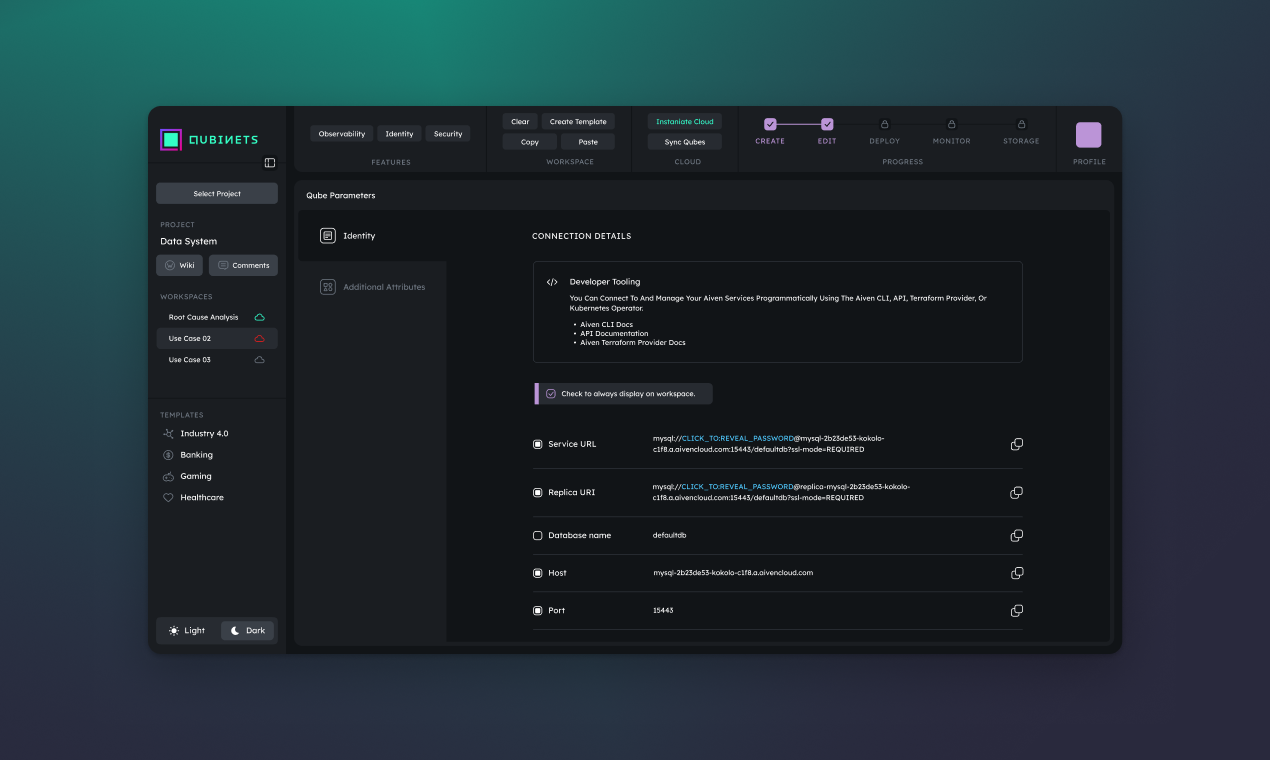Click the checked CREATE progress step
Image resolution: width=1270 pixels, height=760 pixels.
pos(770,124)
